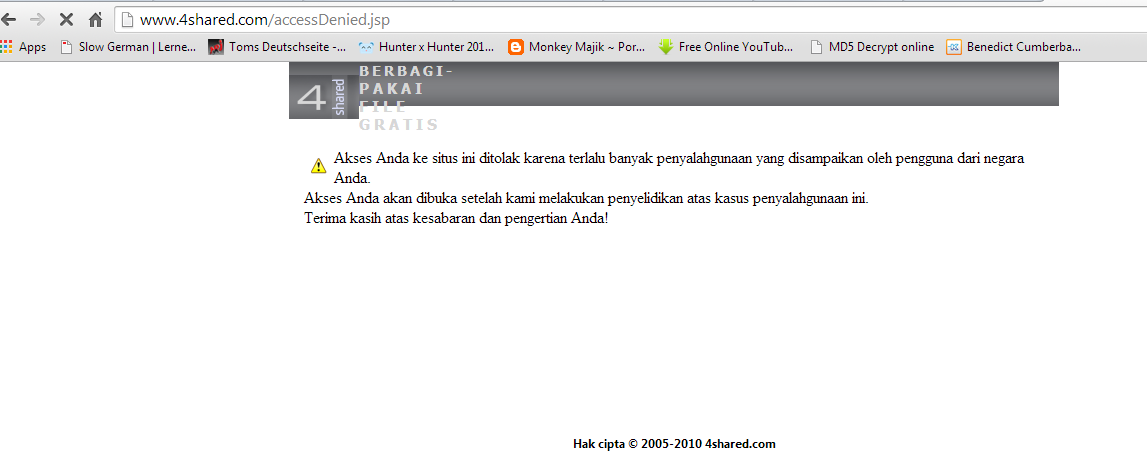Click Benedict Cumberba... bookmark favicon
This screenshot has width=1147, height=465.
[953, 48]
